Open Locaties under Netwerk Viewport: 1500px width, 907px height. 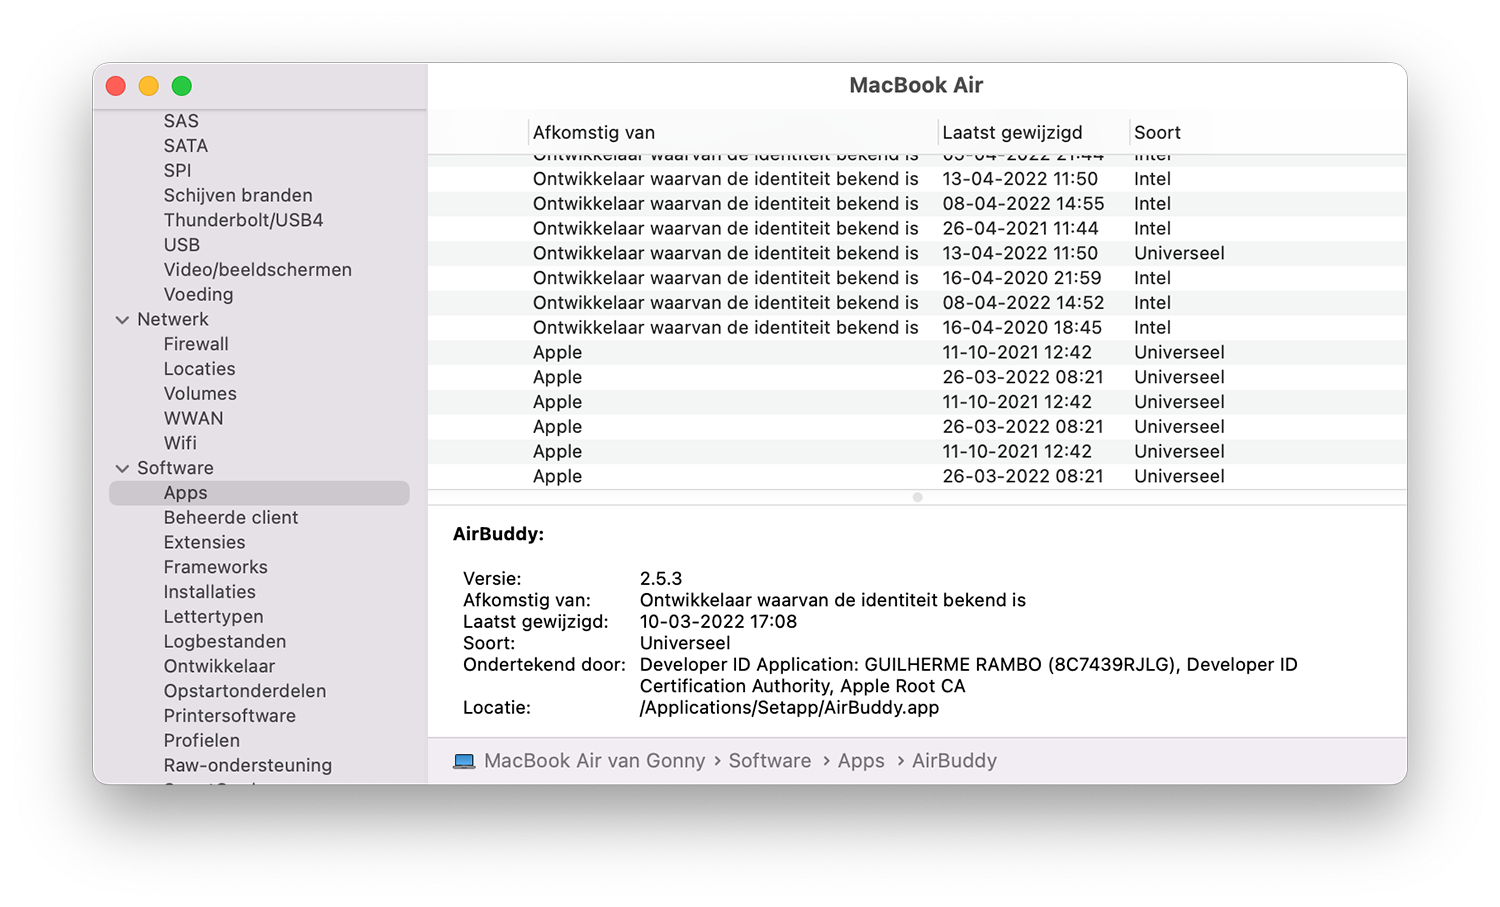coord(200,369)
